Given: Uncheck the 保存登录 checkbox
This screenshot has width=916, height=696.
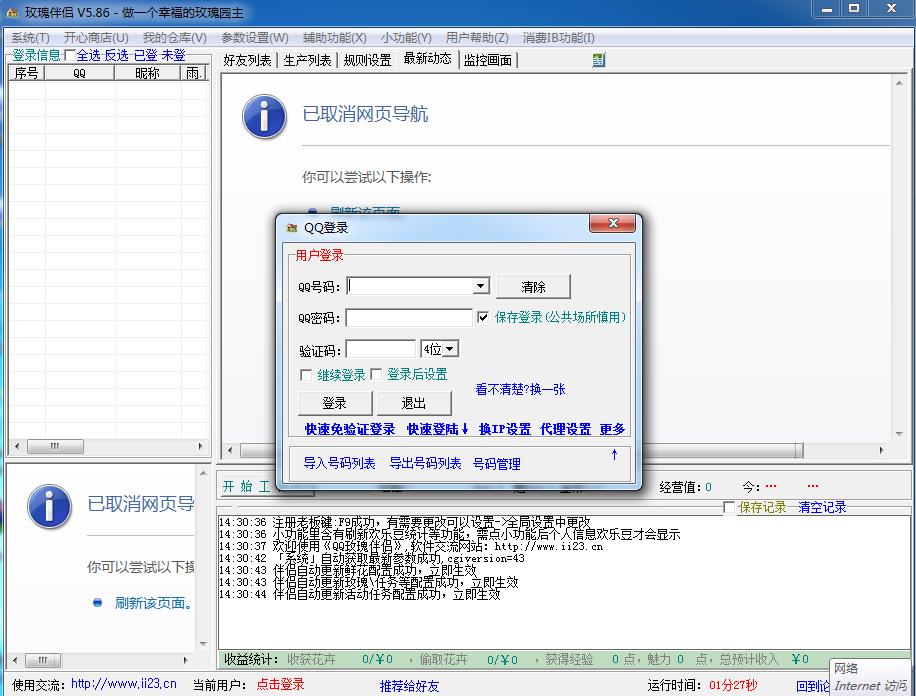Looking at the screenshot, I should (x=483, y=317).
